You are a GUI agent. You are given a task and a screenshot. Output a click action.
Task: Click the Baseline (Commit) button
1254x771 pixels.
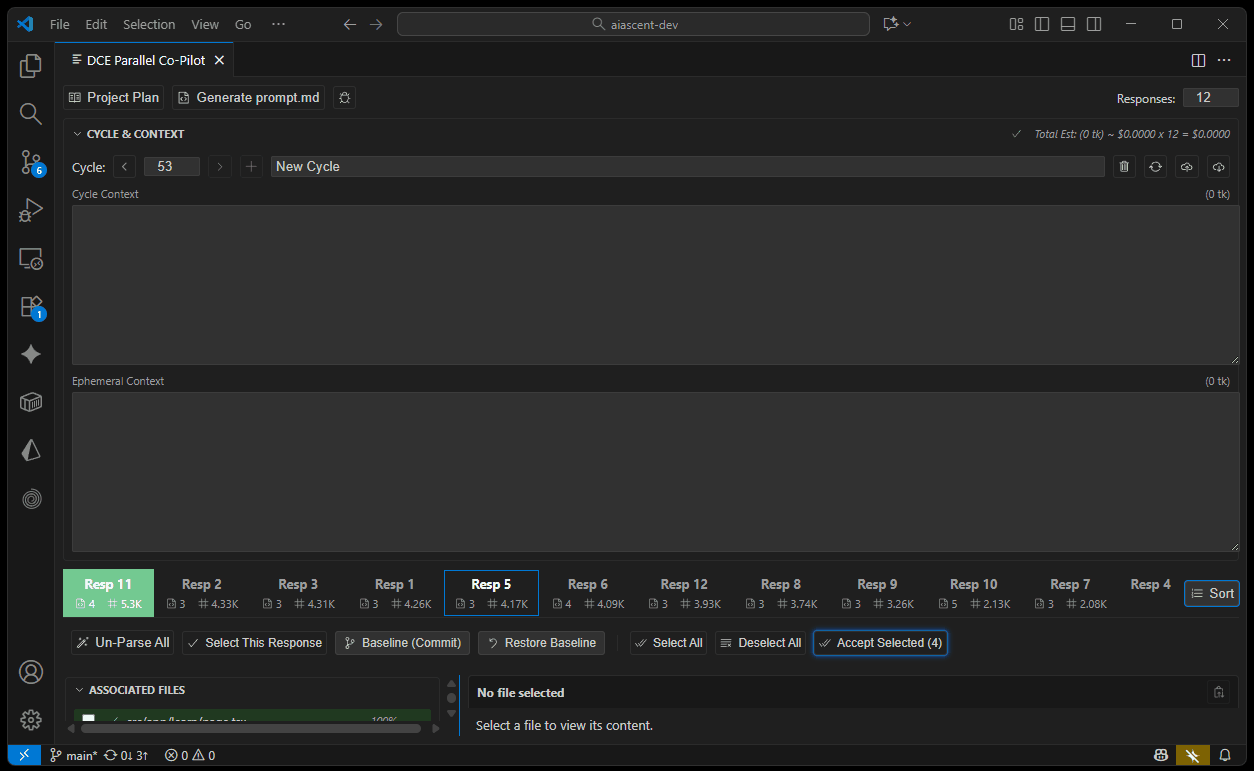click(402, 643)
